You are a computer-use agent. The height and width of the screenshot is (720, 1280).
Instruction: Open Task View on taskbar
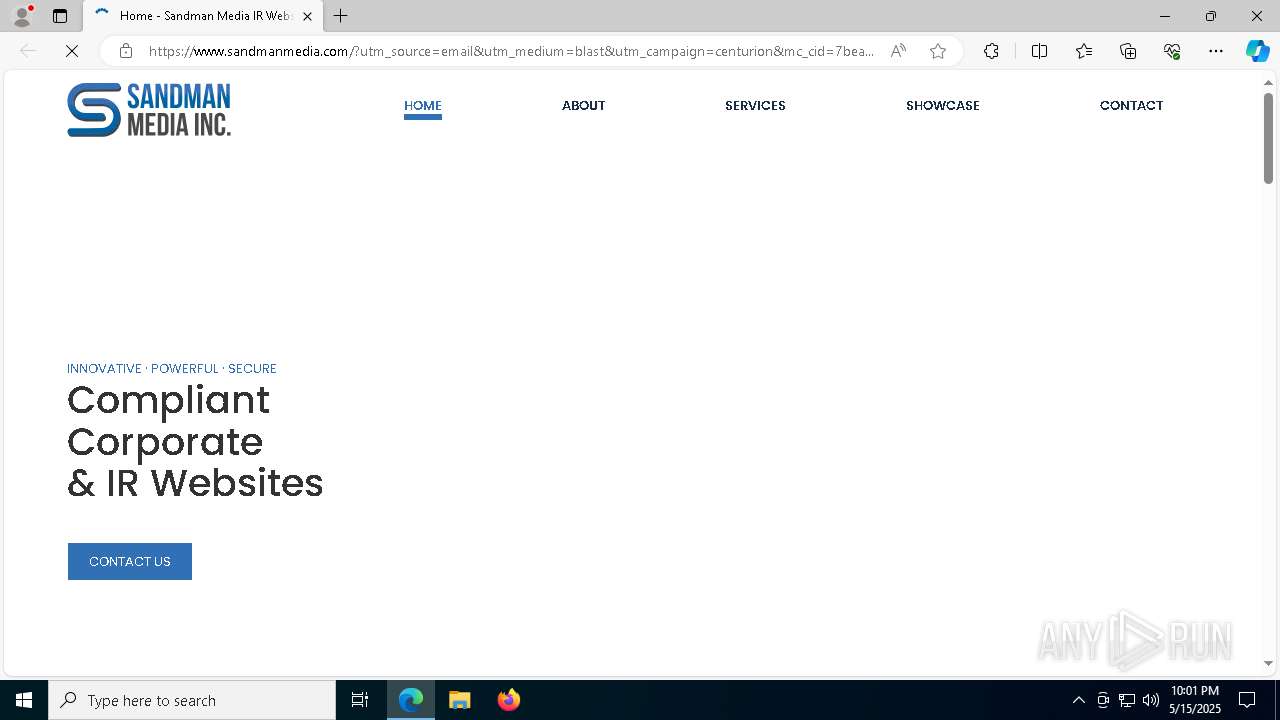pyautogui.click(x=360, y=700)
